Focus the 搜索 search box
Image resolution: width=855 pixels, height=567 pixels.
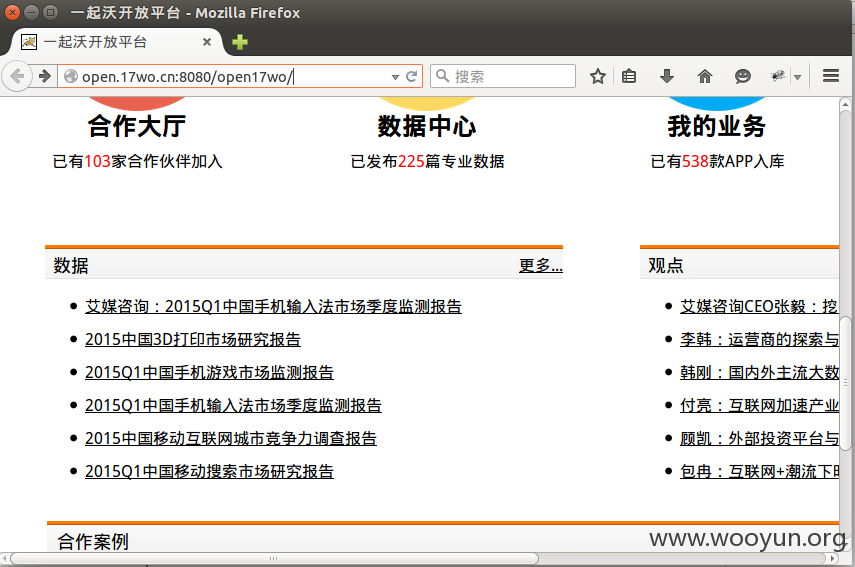point(503,76)
